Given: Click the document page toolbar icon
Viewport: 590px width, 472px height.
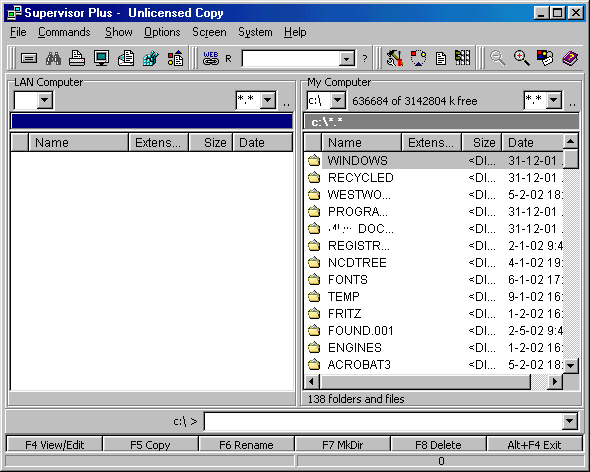Looking at the screenshot, I should point(441,58).
